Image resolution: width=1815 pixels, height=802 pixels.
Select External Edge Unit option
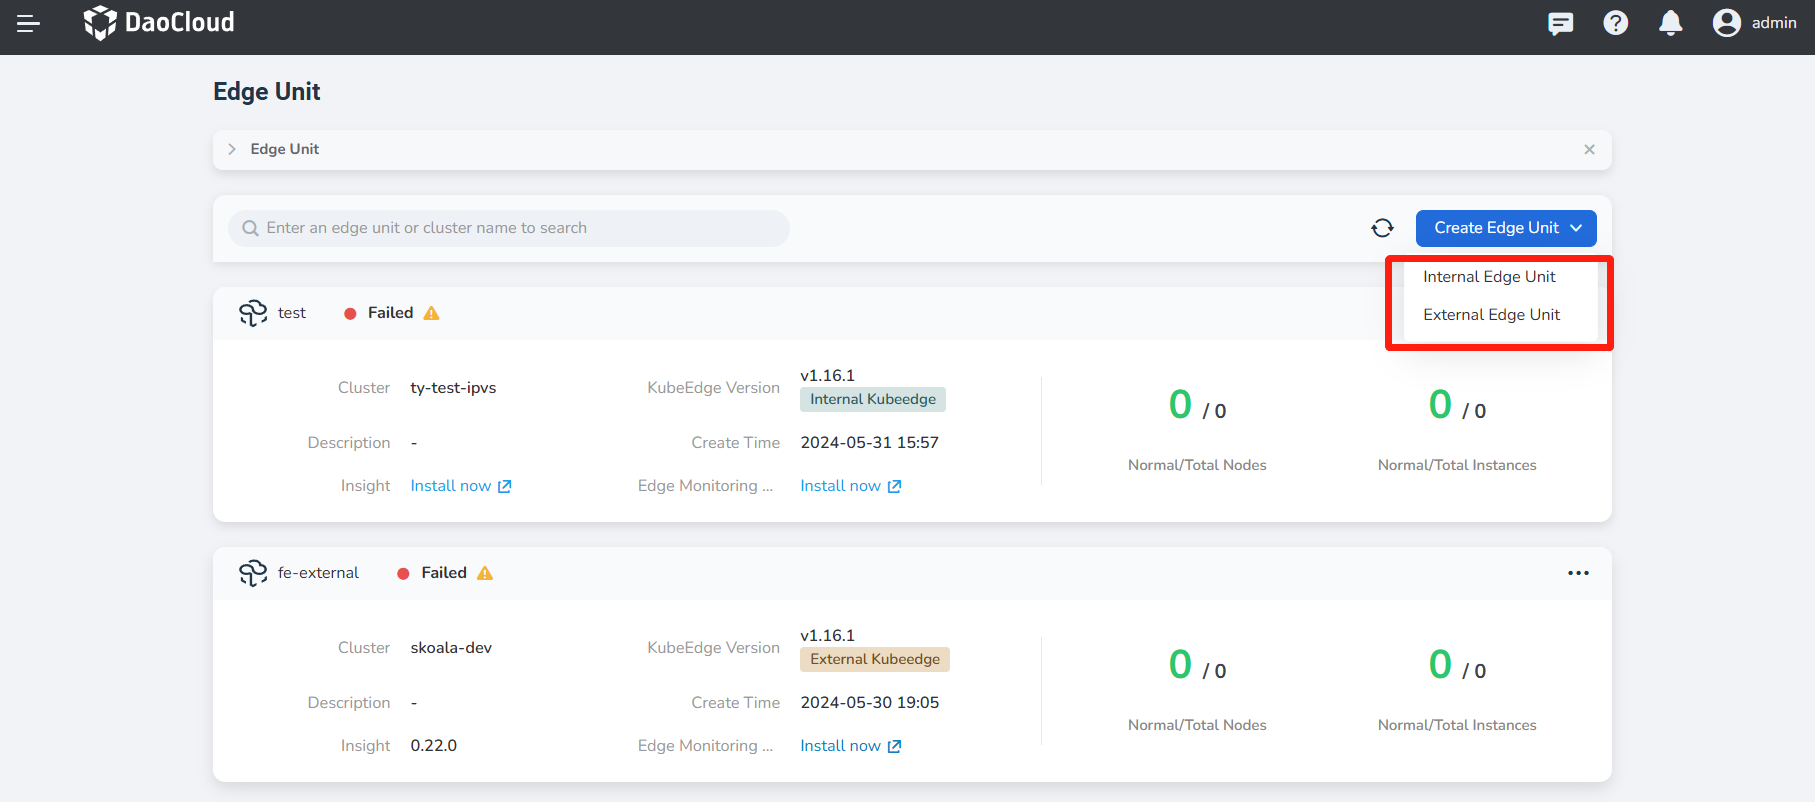point(1491,315)
